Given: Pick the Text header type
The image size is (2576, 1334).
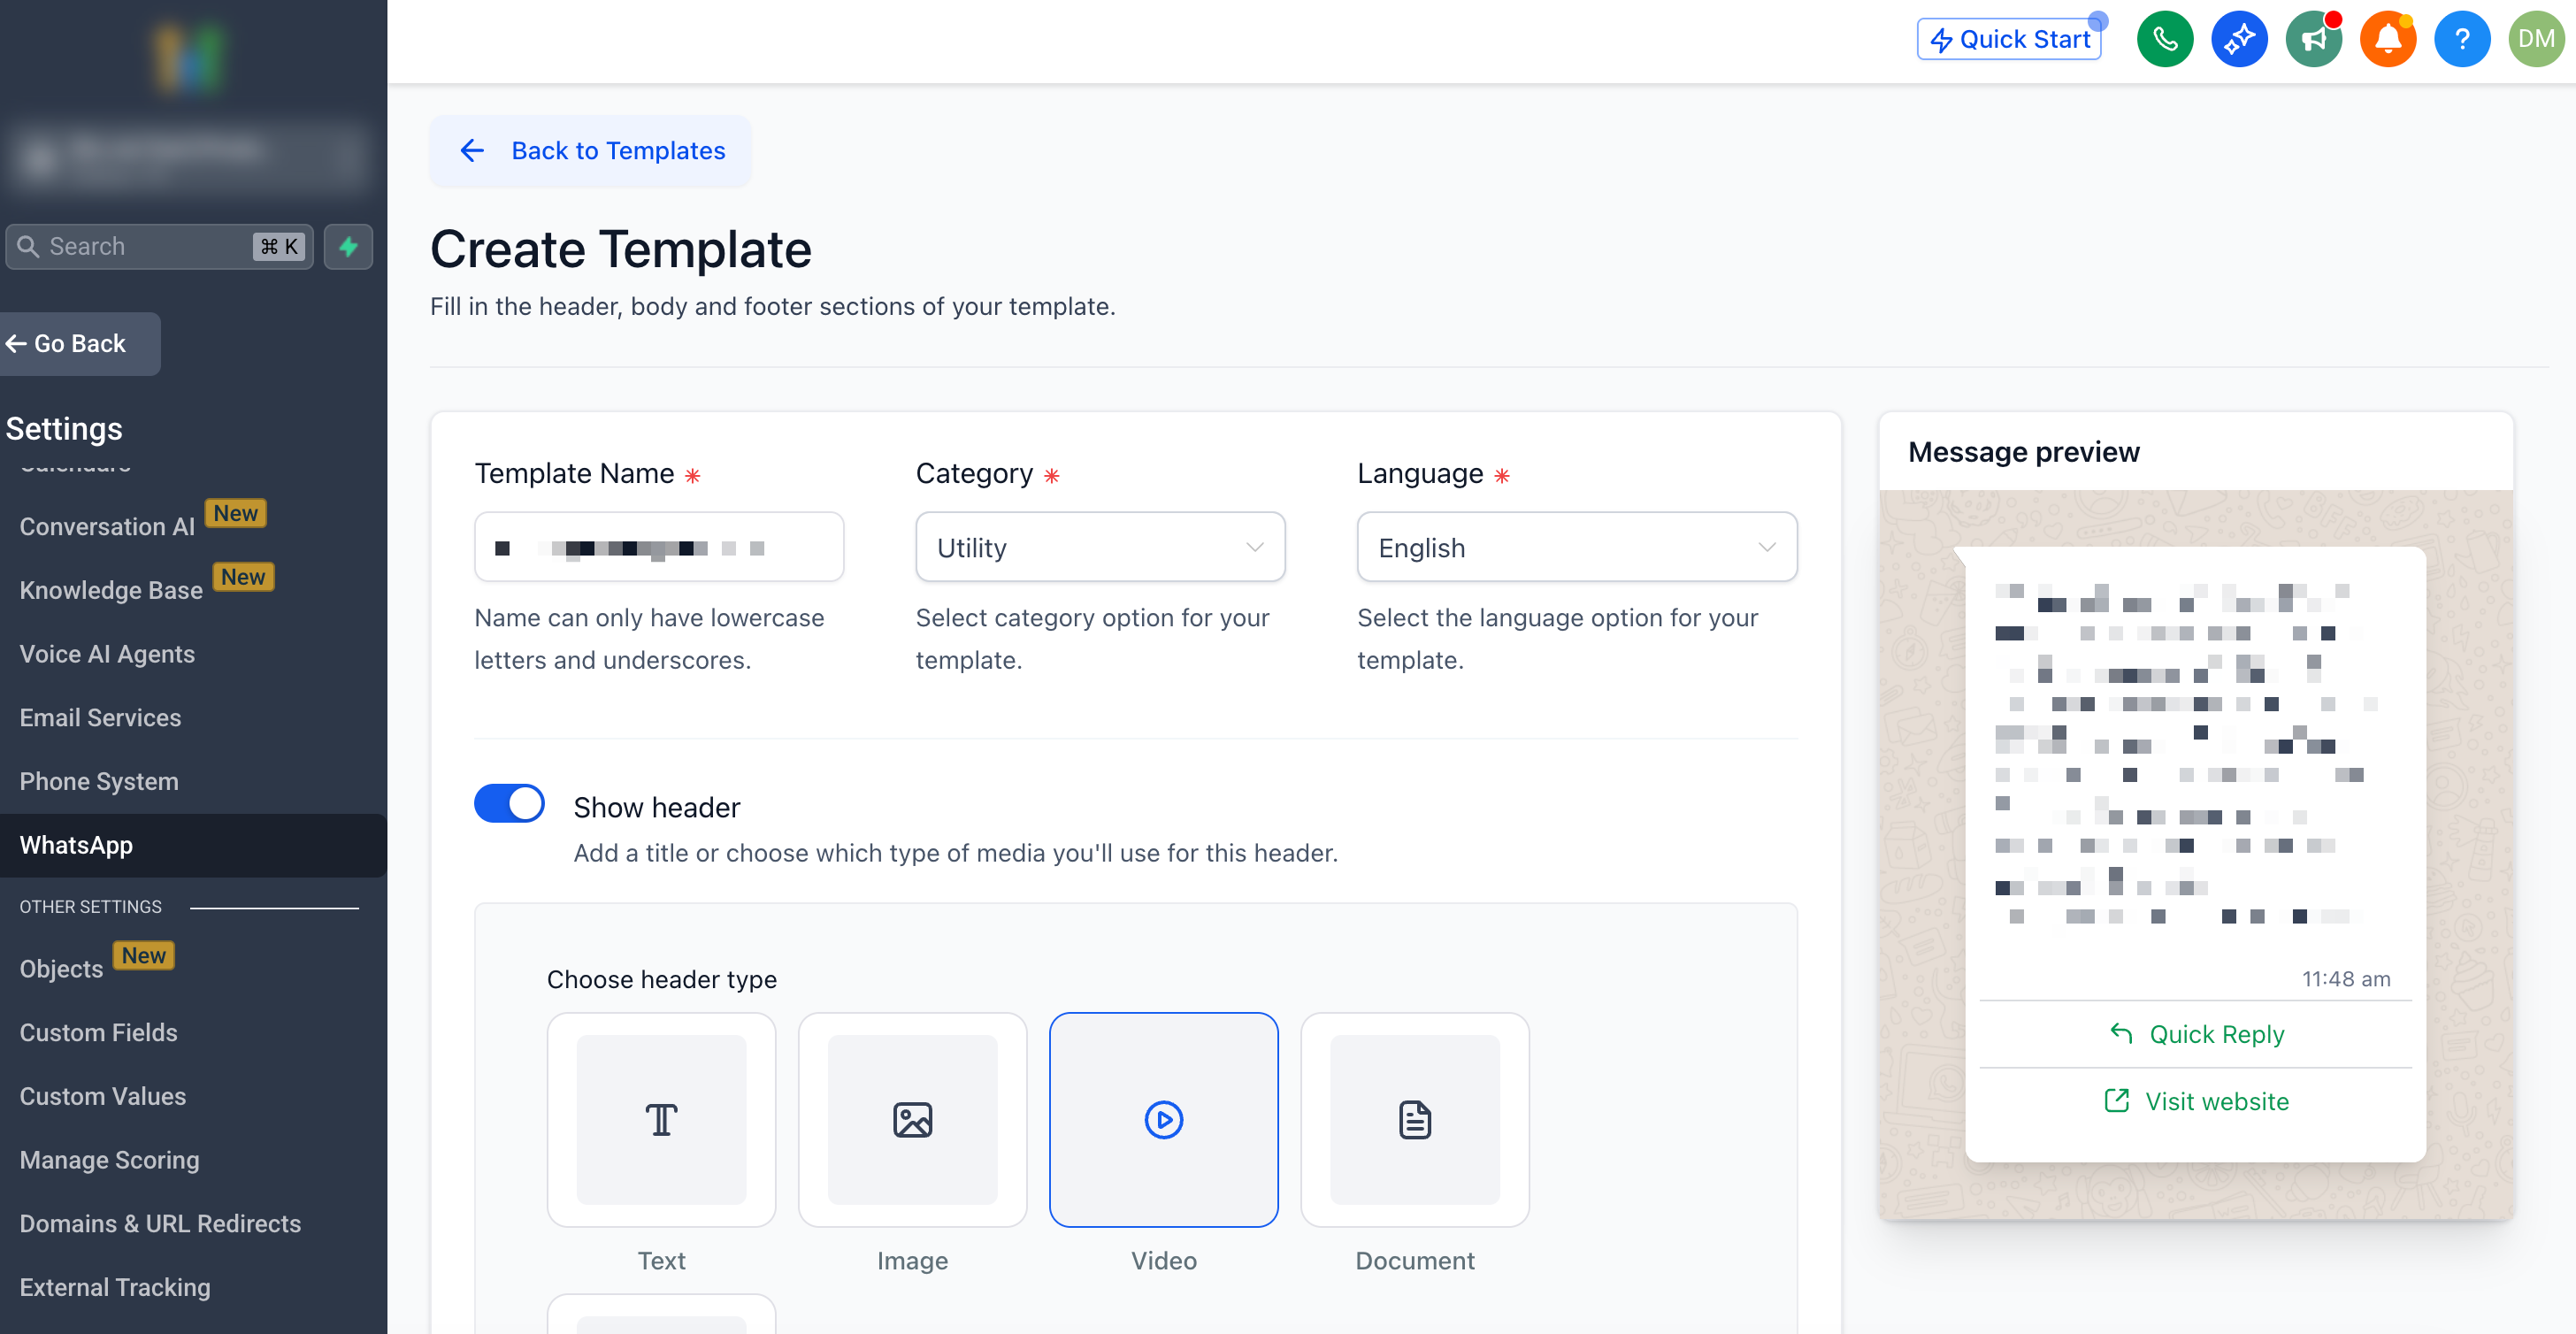Looking at the screenshot, I should click(661, 1119).
